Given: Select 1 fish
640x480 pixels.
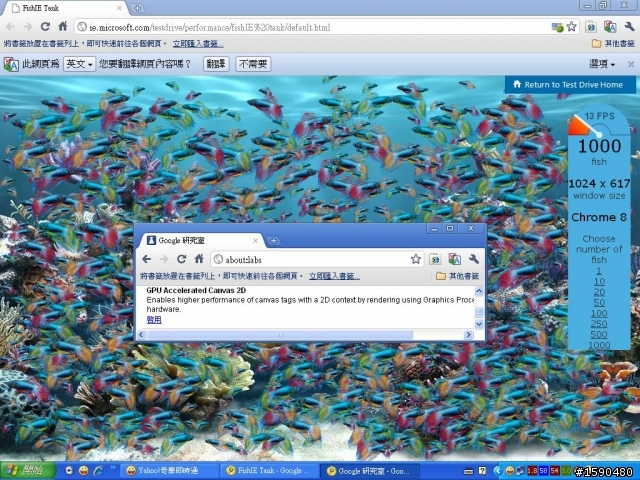Looking at the screenshot, I should [599, 271].
